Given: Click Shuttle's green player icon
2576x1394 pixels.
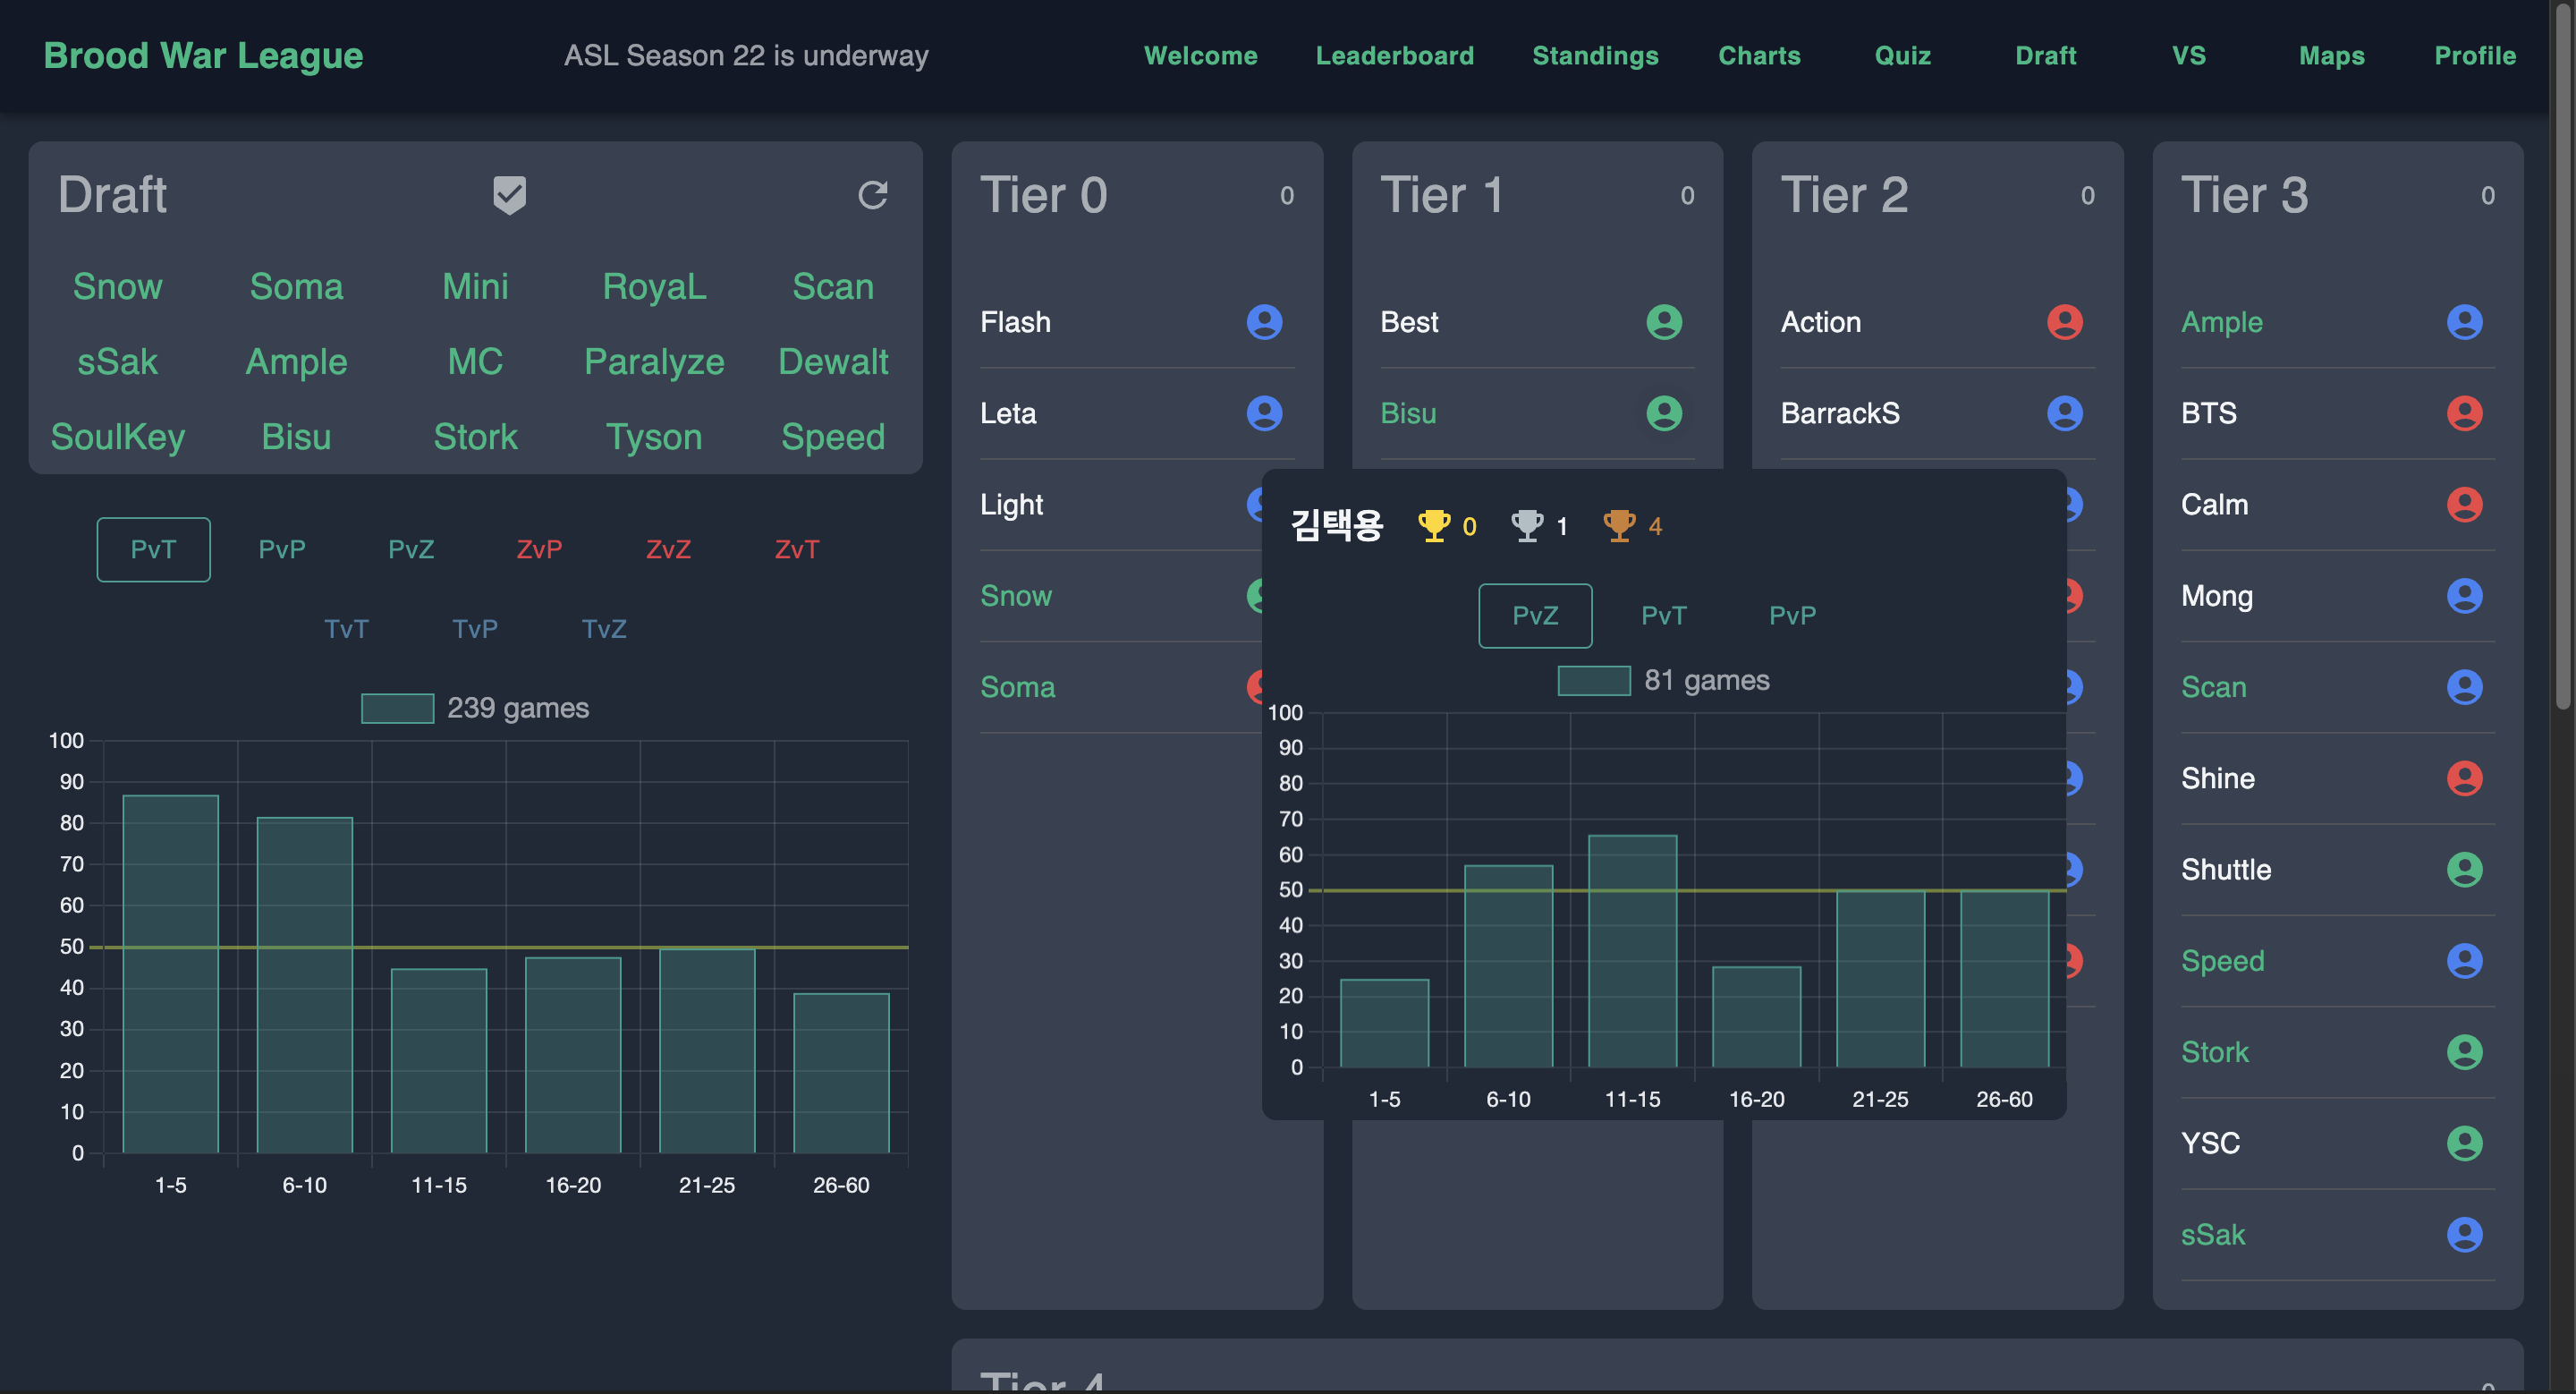Looking at the screenshot, I should pyautogui.click(x=2464, y=869).
